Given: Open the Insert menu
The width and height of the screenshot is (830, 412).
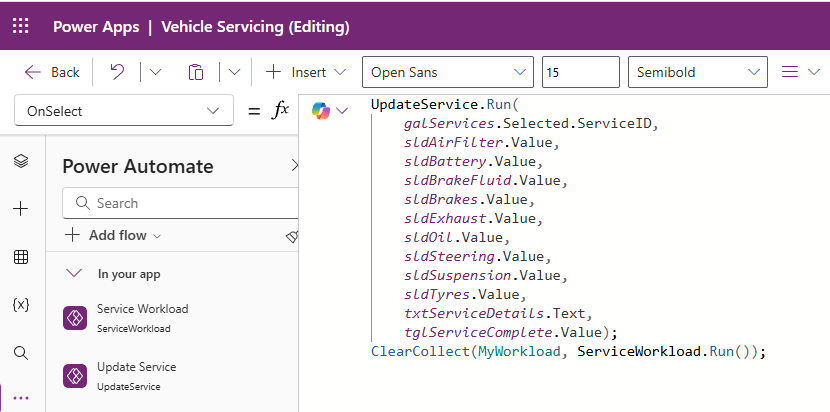Looking at the screenshot, I should 306,72.
